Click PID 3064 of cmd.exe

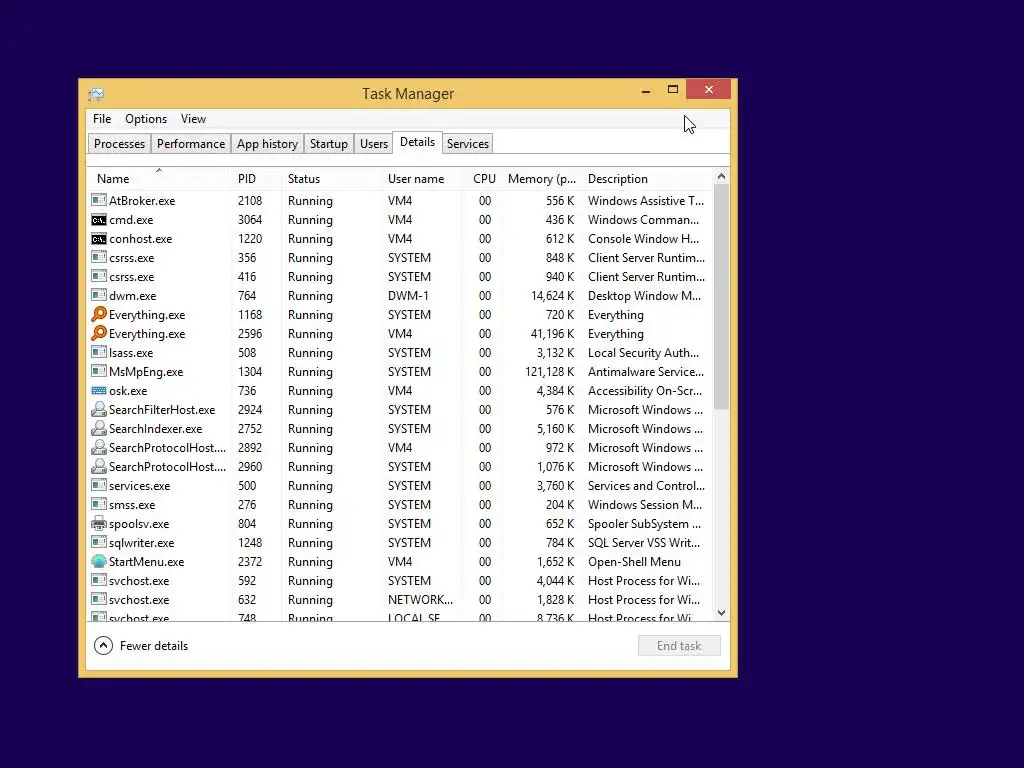[250, 220]
